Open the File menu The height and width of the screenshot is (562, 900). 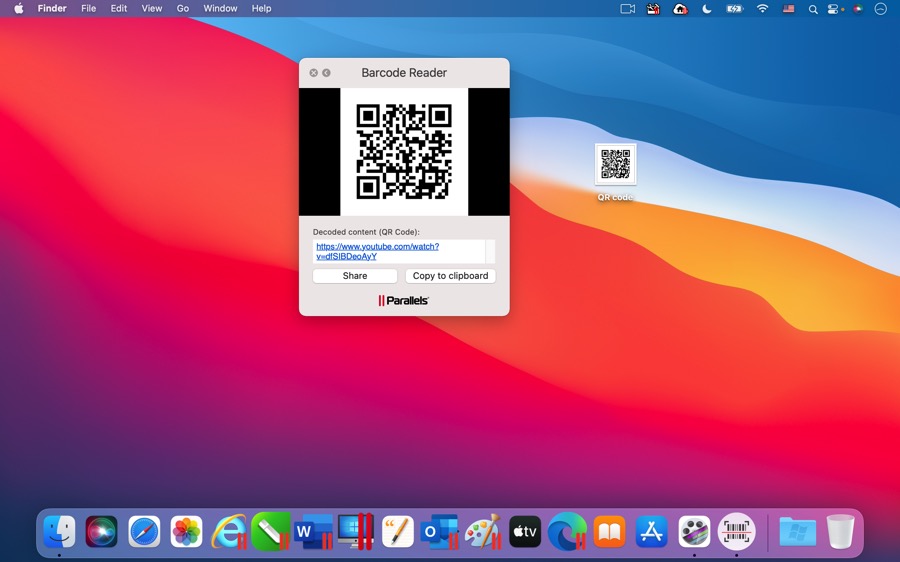pos(89,9)
